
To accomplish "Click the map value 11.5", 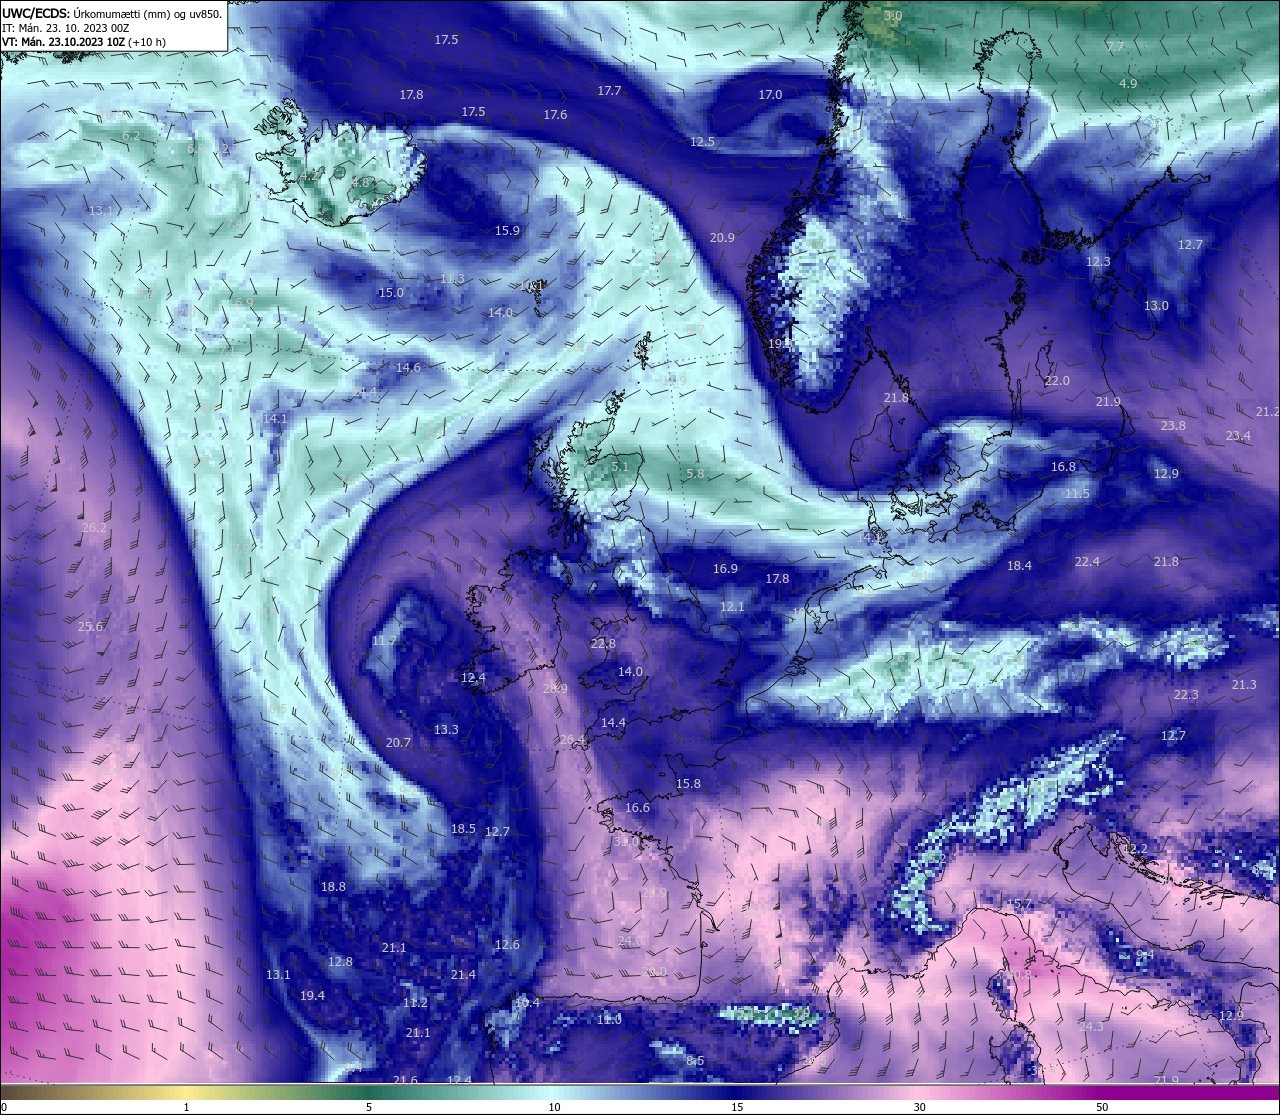I will [x=1077, y=494].
